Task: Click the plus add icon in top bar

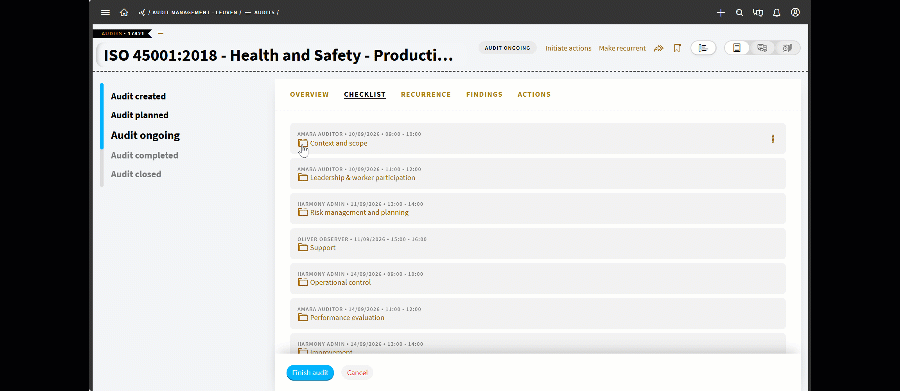Action: (721, 12)
